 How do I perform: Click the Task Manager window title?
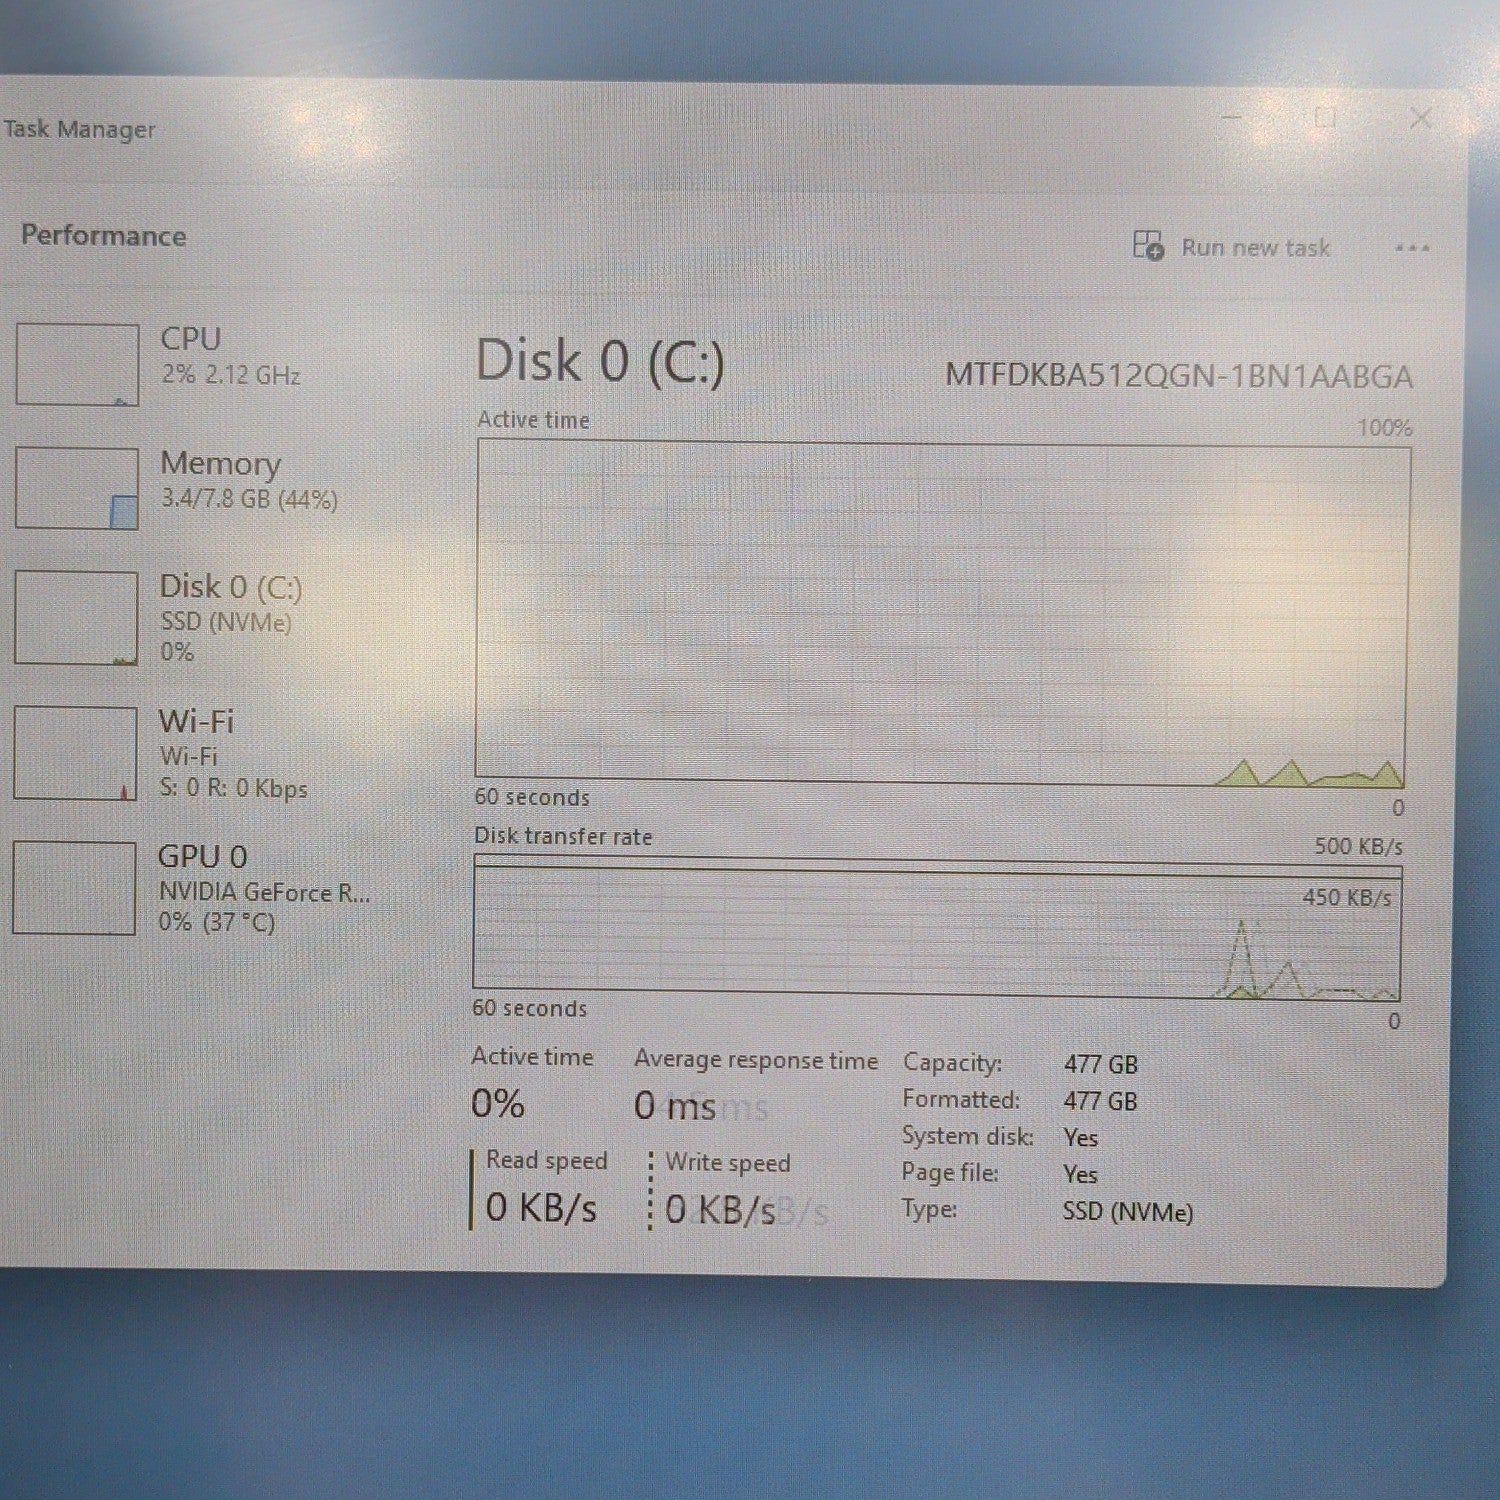pos(79,129)
